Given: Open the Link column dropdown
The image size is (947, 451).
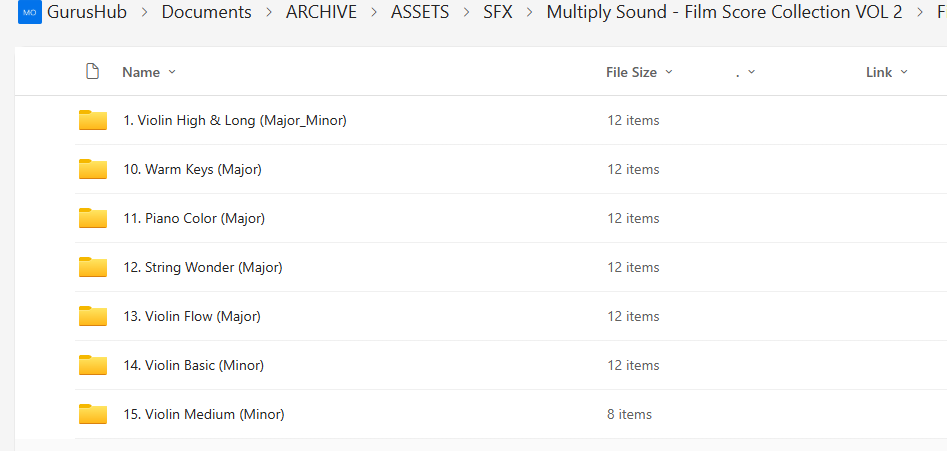Looking at the screenshot, I should pos(904,72).
